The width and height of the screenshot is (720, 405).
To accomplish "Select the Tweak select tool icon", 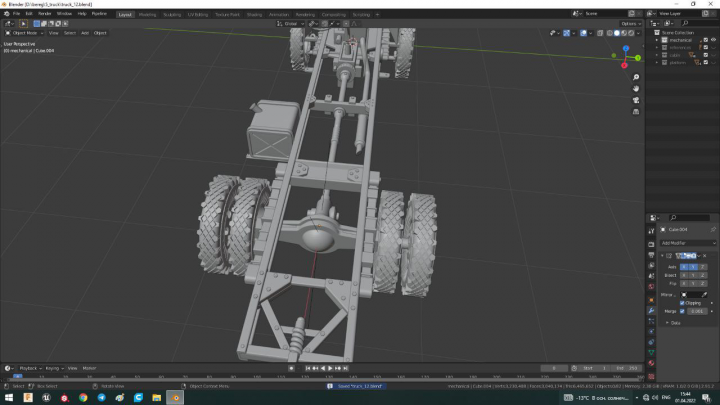I will (23, 23).
